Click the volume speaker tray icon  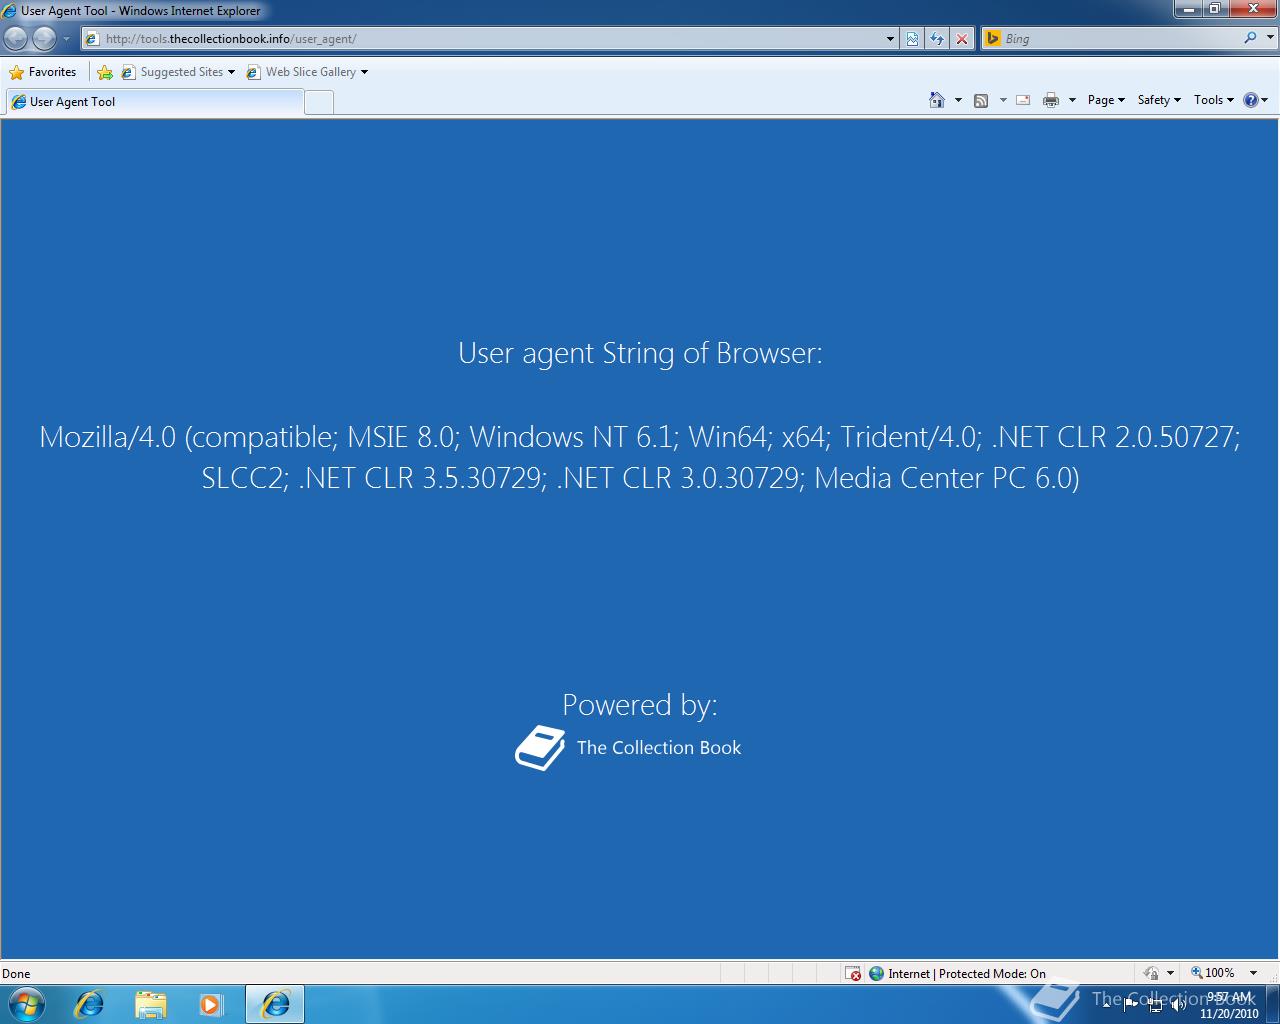(1177, 1005)
